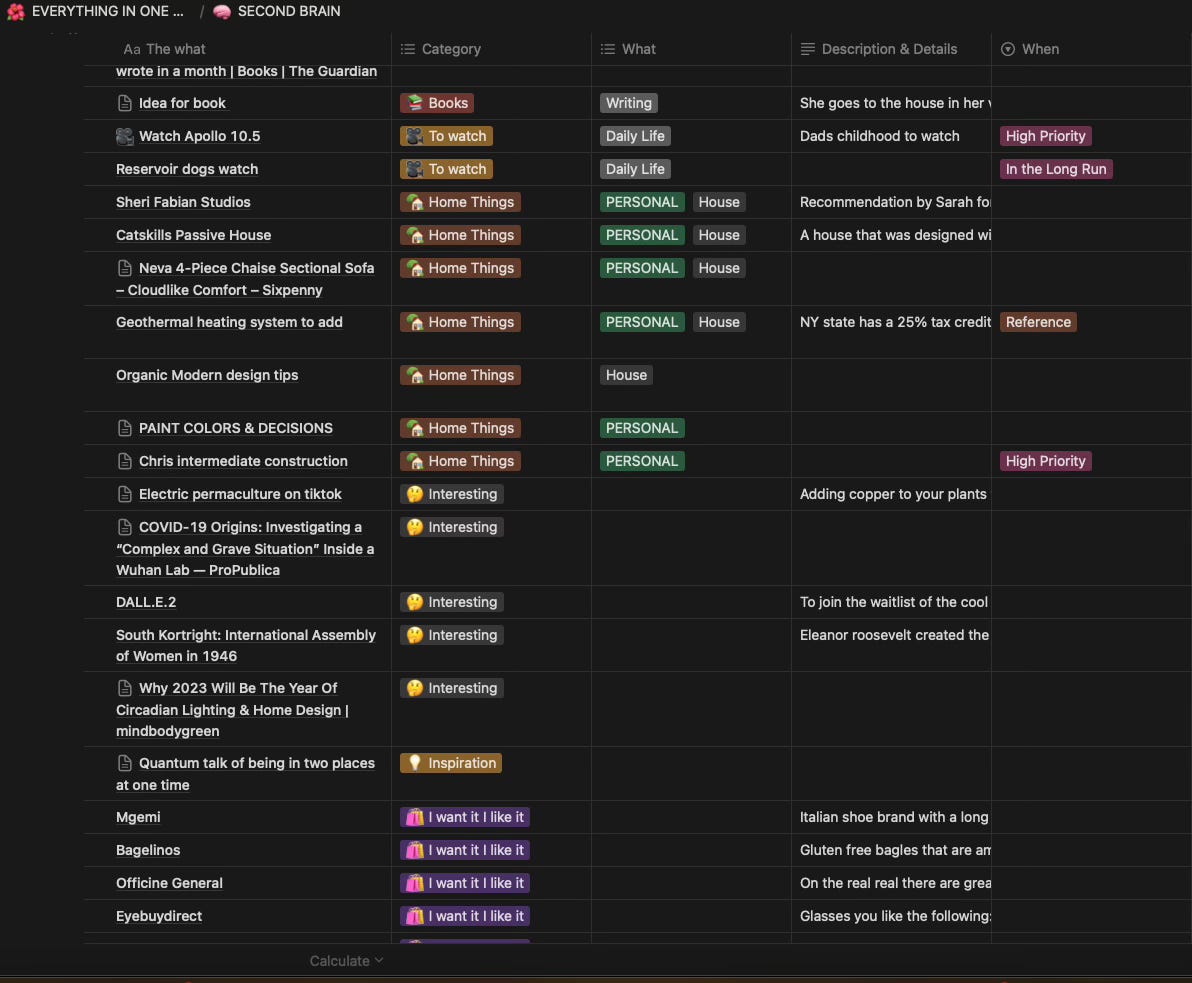Click 'Dads childhood to watch' description cell
The width and height of the screenshot is (1192, 983).
point(891,136)
